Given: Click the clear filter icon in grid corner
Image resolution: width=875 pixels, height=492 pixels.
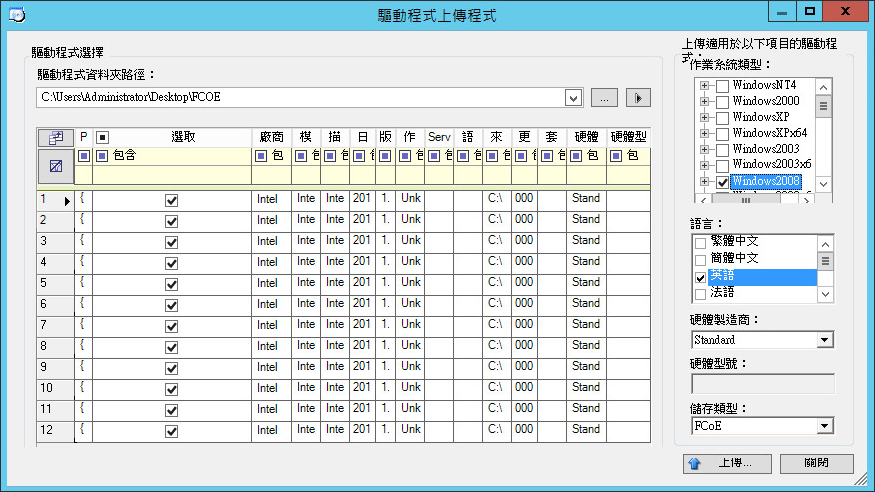Looking at the screenshot, I should (56, 166).
